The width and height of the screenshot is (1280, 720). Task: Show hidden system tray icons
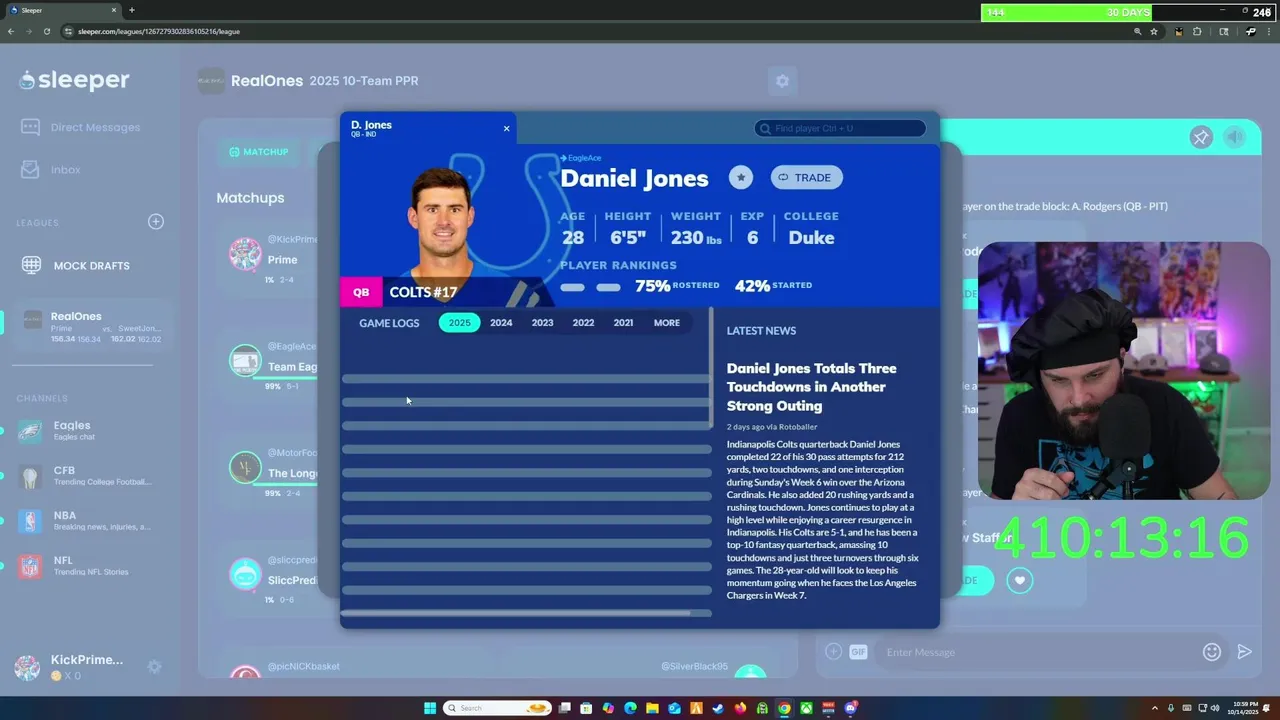(x=1155, y=708)
